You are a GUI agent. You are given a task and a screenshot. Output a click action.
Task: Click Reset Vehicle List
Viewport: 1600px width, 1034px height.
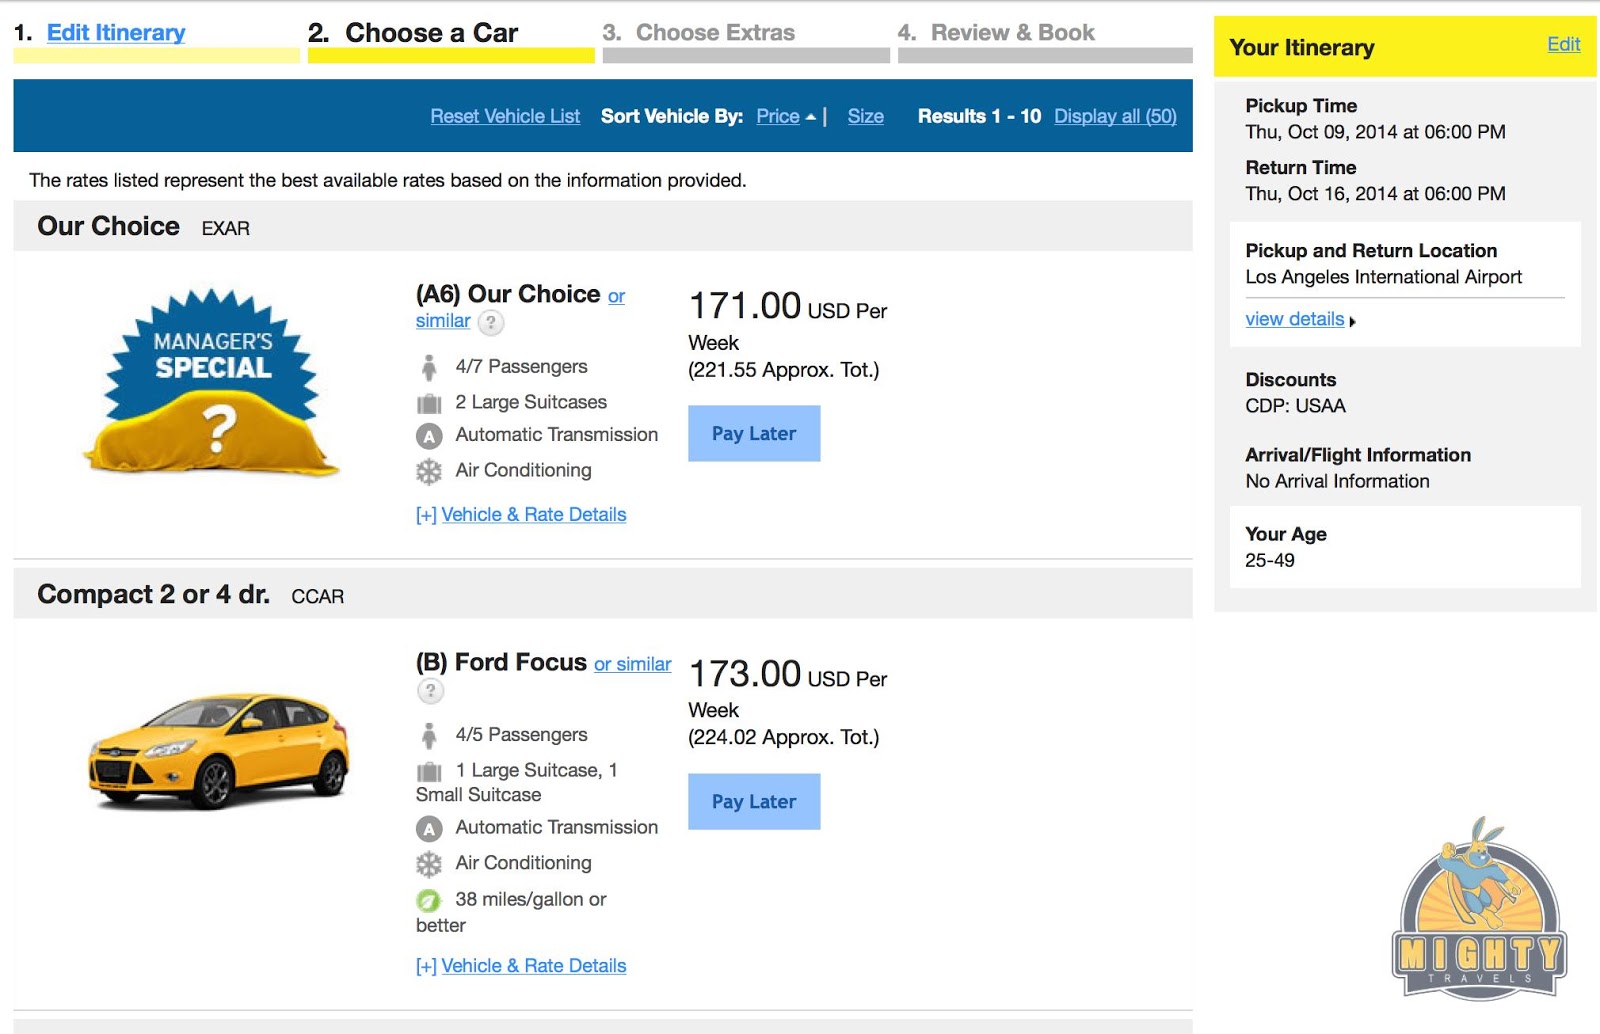(505, 116)
